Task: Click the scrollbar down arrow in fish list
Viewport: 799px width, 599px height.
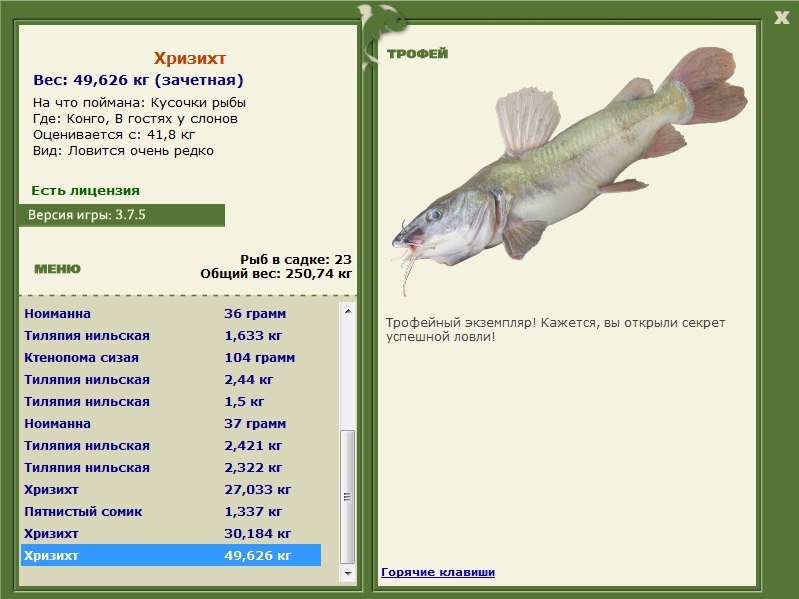Action: click(348, 574)
